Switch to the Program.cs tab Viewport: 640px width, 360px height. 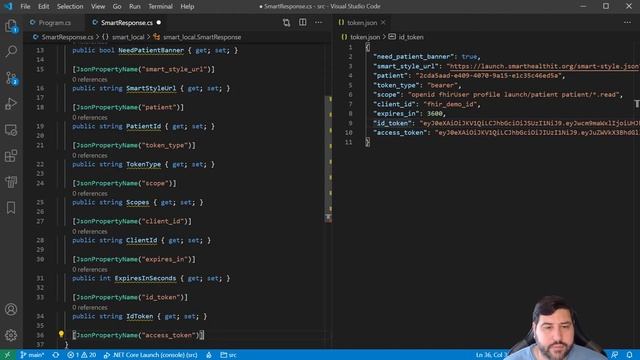[x=55, y=22]
